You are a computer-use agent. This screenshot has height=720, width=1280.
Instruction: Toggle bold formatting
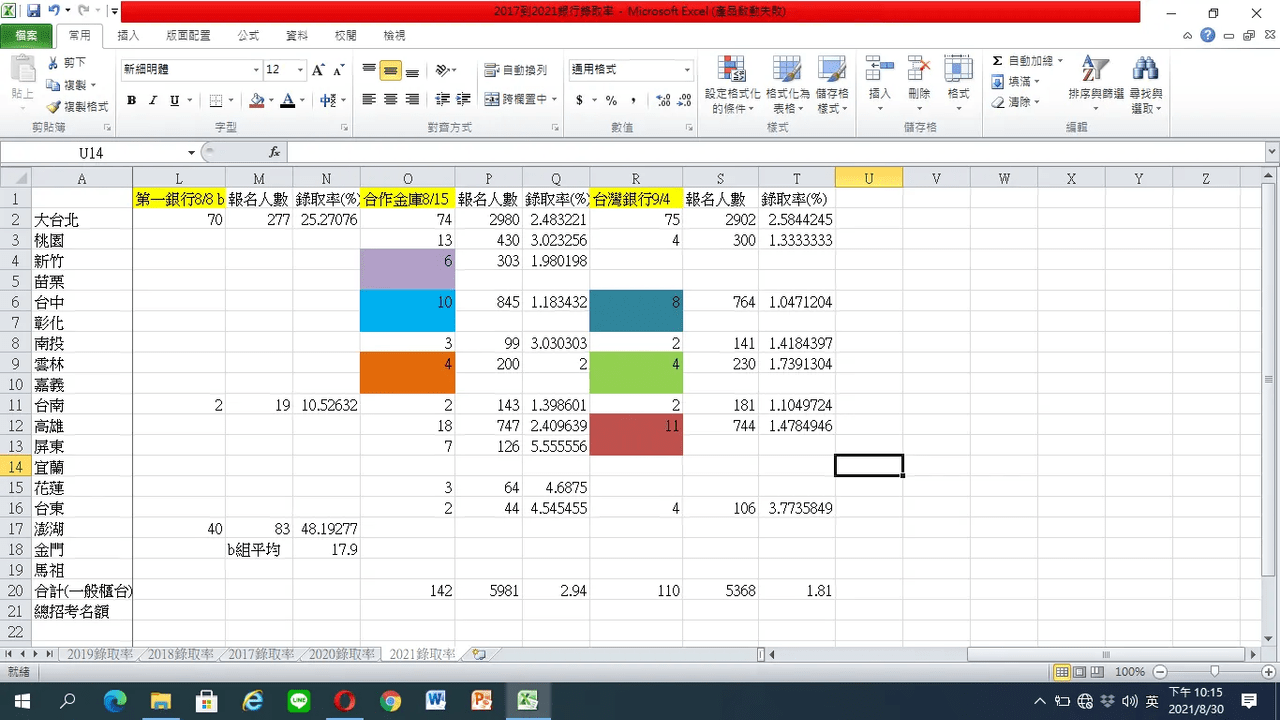[131, 100]
